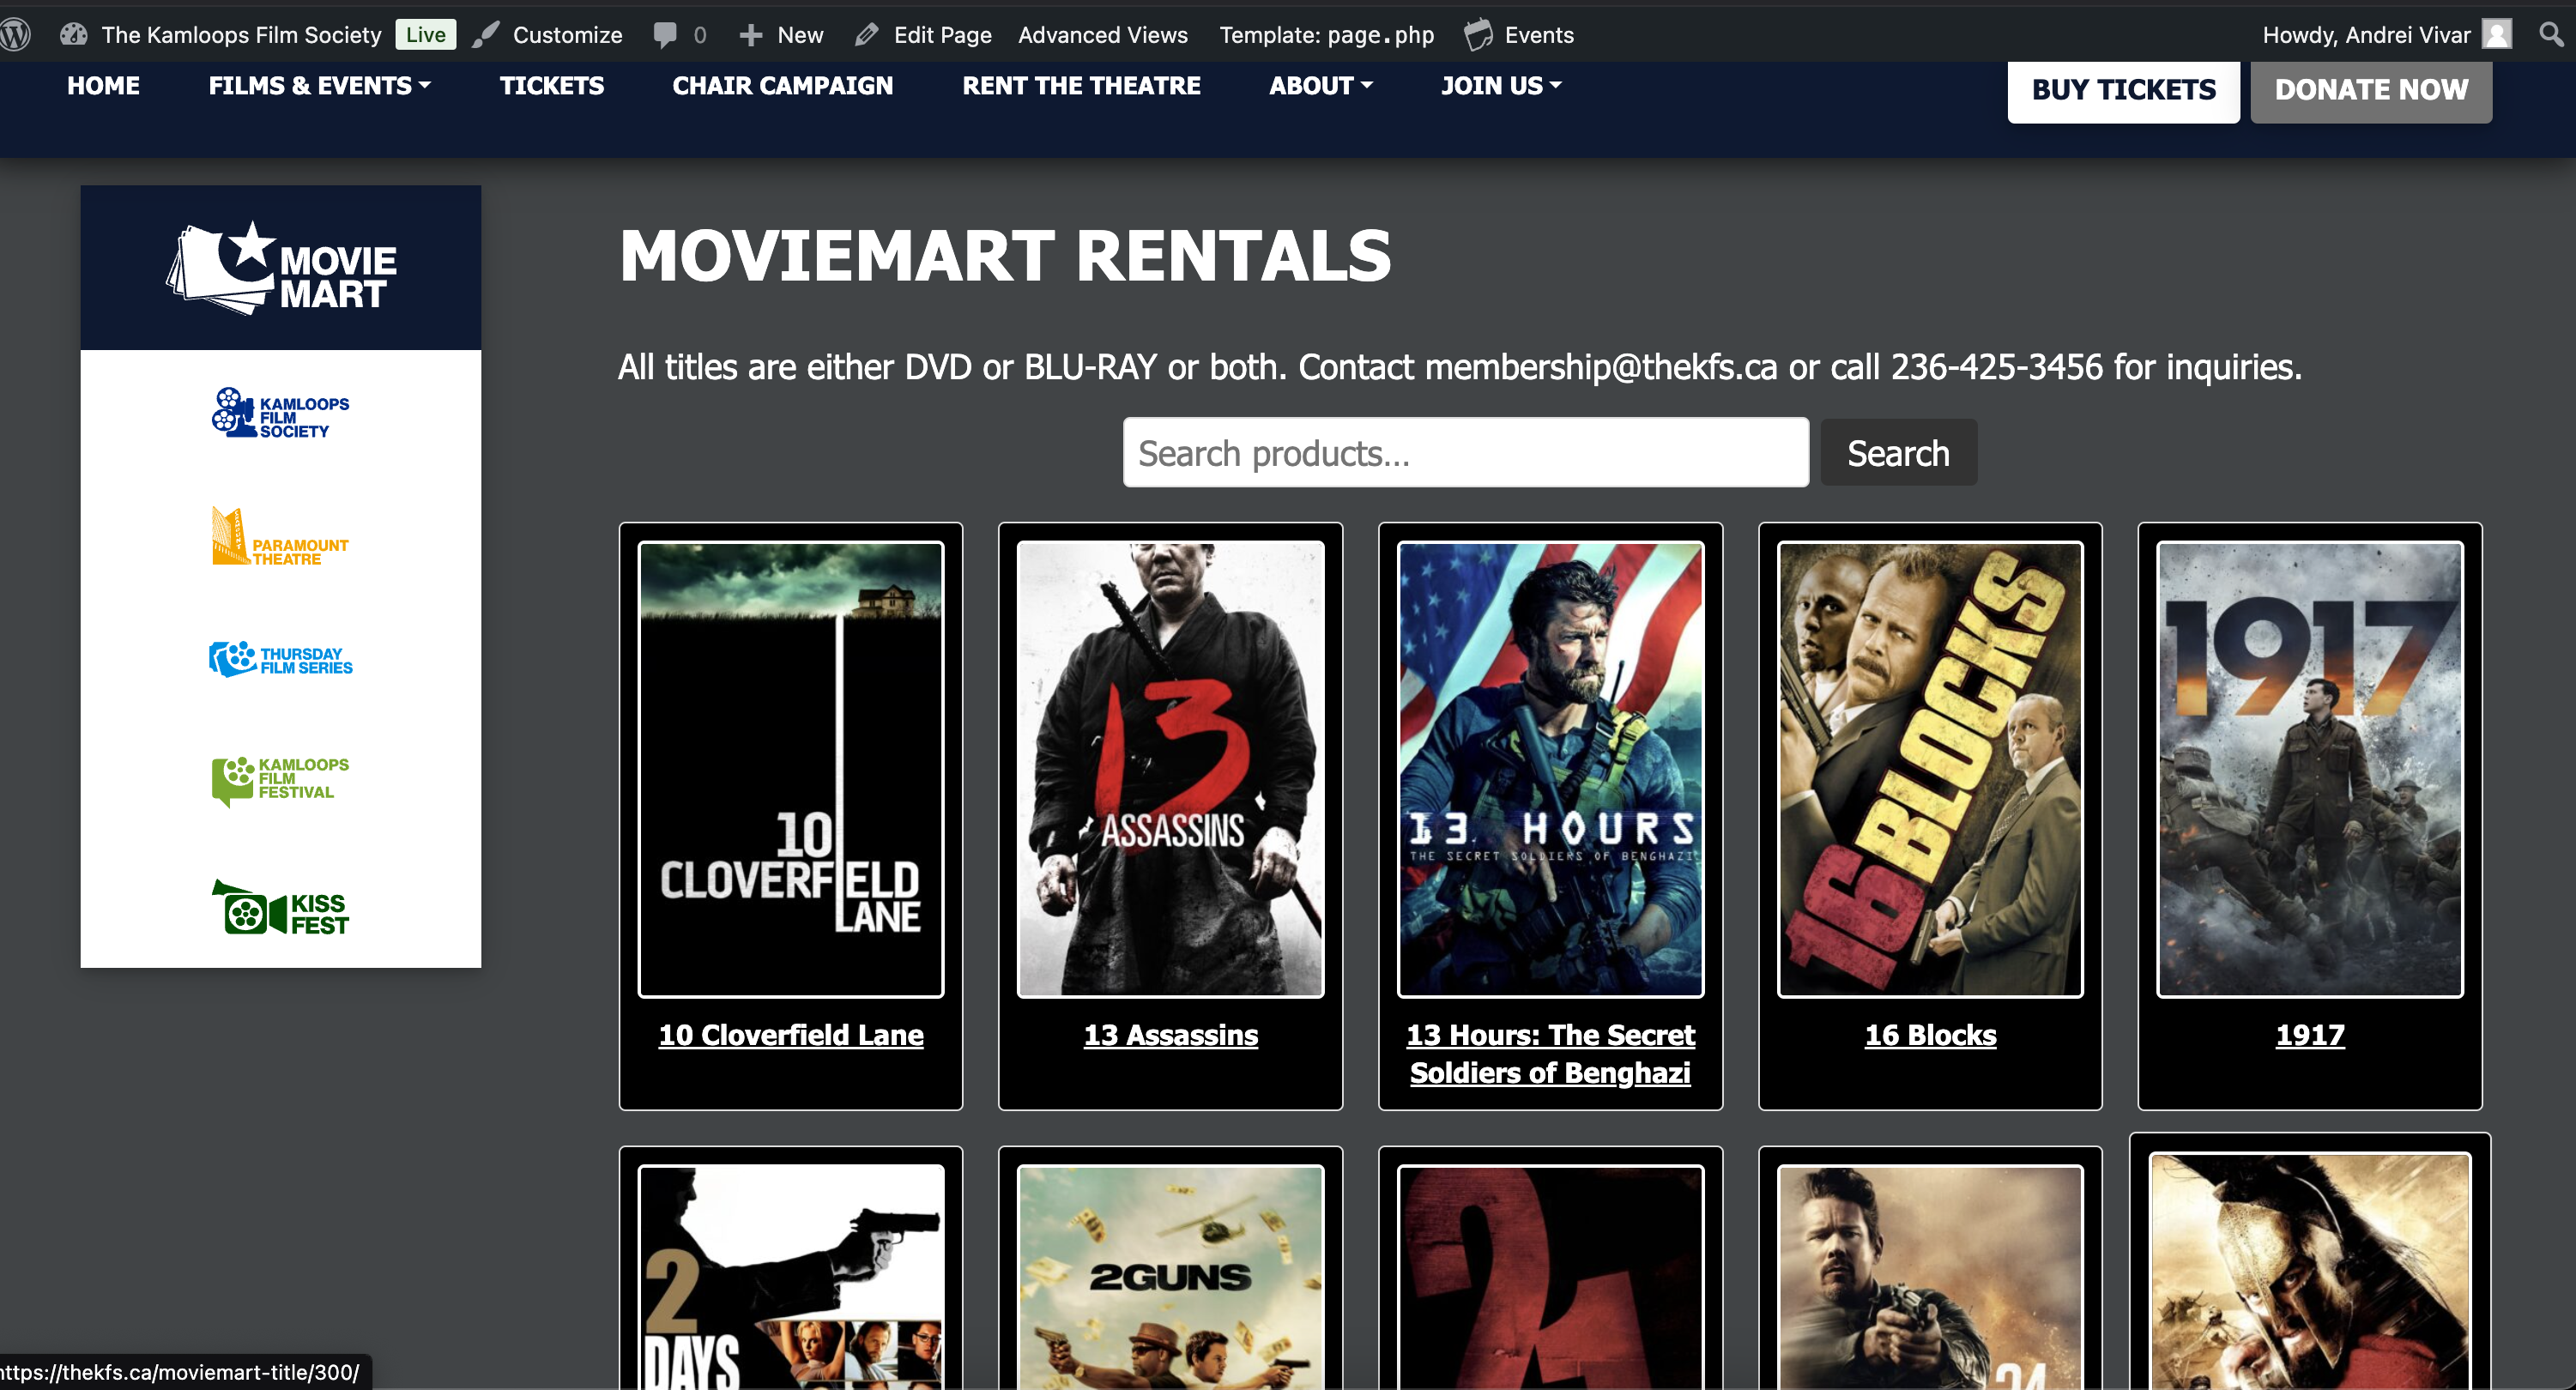Click the DONATE NOW button
This screenshot has height=1390, width=2576.
pyautogui.click(x=2371, y=90)
